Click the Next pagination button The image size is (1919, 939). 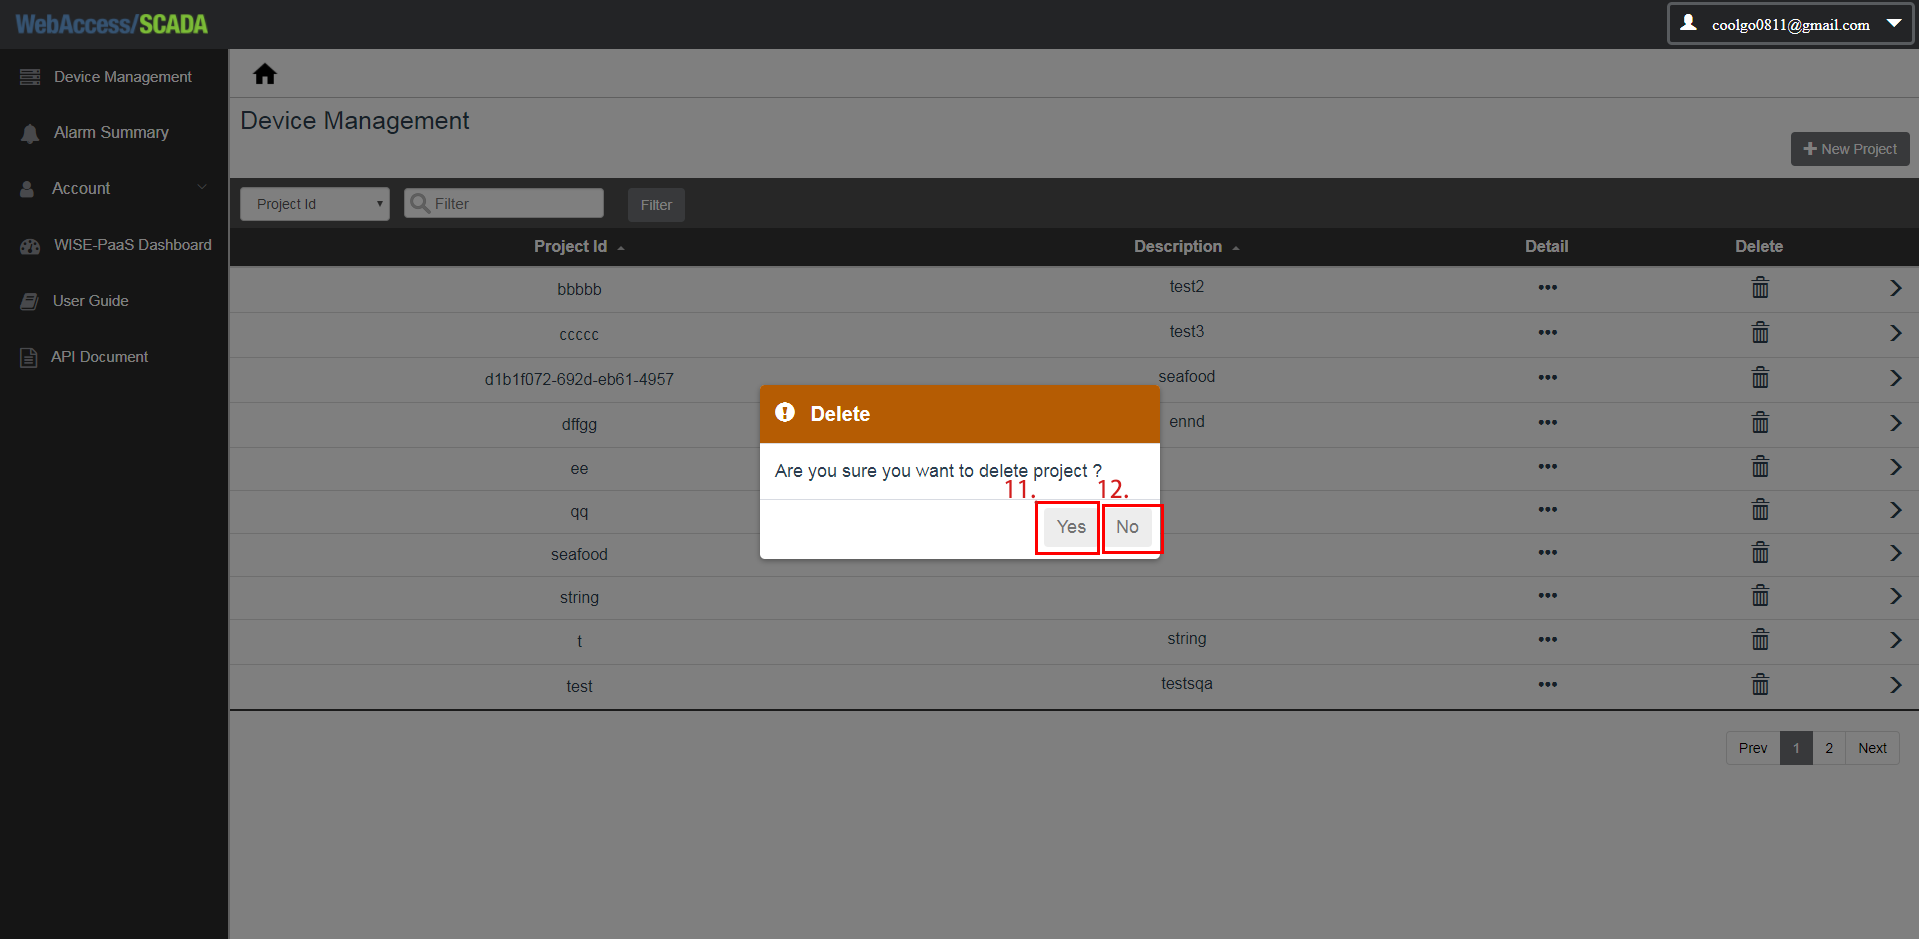point(1872,748)
